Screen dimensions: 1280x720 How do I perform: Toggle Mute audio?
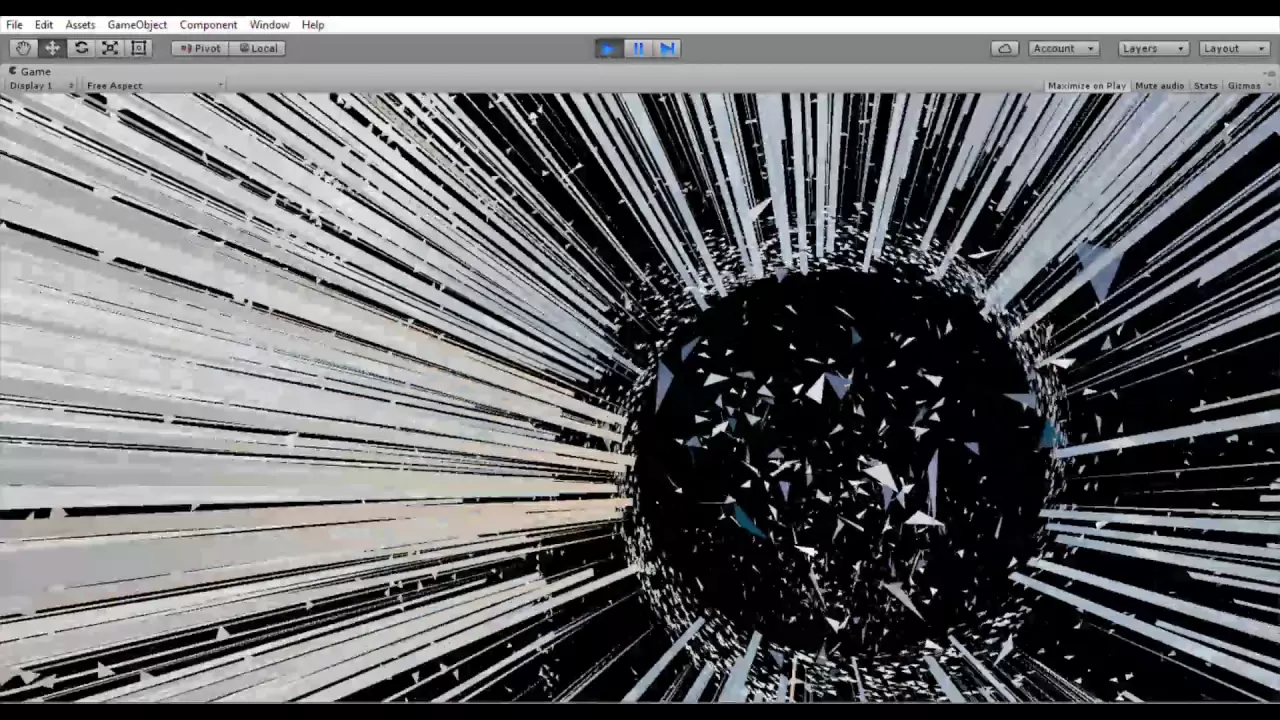1160,86
